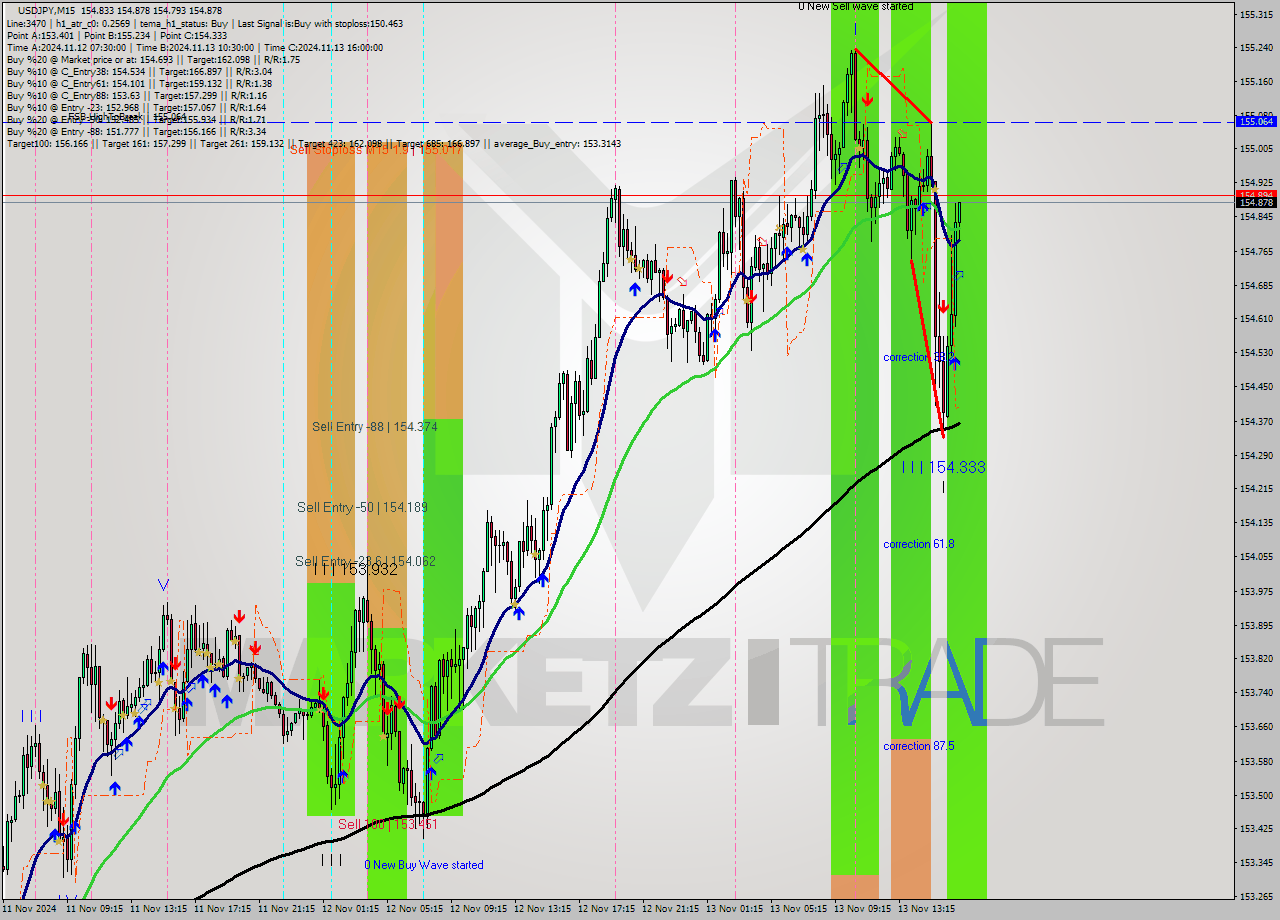Click the '12 Nov 05:15' time label
Viewport: 1280px width, 920px height.
[414, 909]
